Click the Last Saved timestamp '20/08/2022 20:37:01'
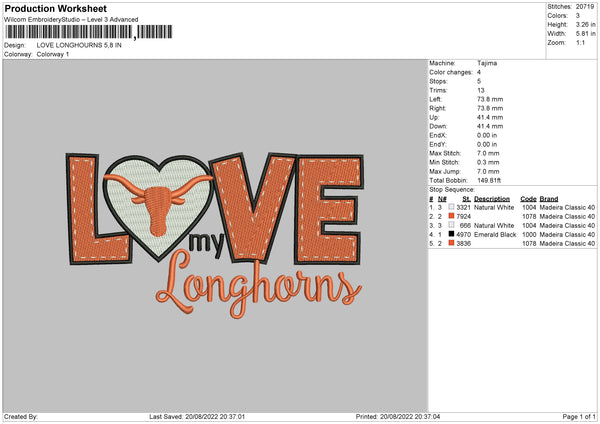The width and height of the screenshot is (600, 424). tap(215, 417)
